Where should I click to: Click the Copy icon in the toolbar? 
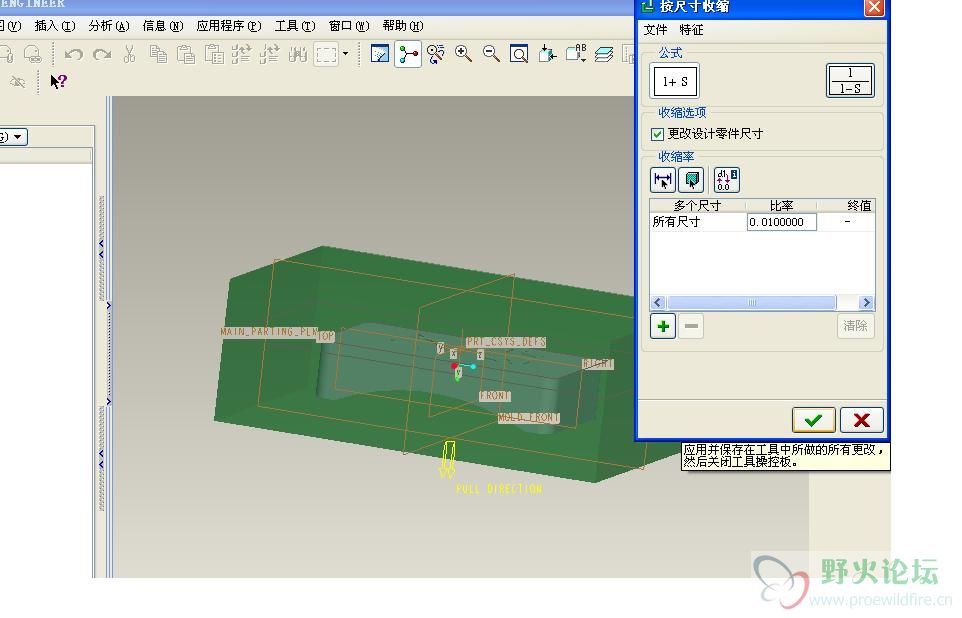158,55
